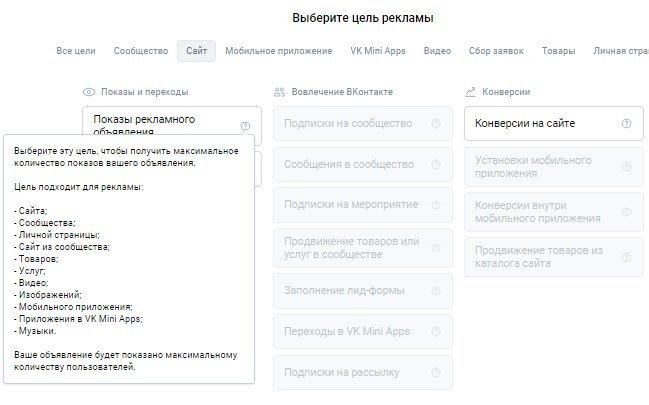Click help icon next to Показы рекламного объявления
Image resolution: width=649 pixels, height=405 pixels.
tap(245, 126)
